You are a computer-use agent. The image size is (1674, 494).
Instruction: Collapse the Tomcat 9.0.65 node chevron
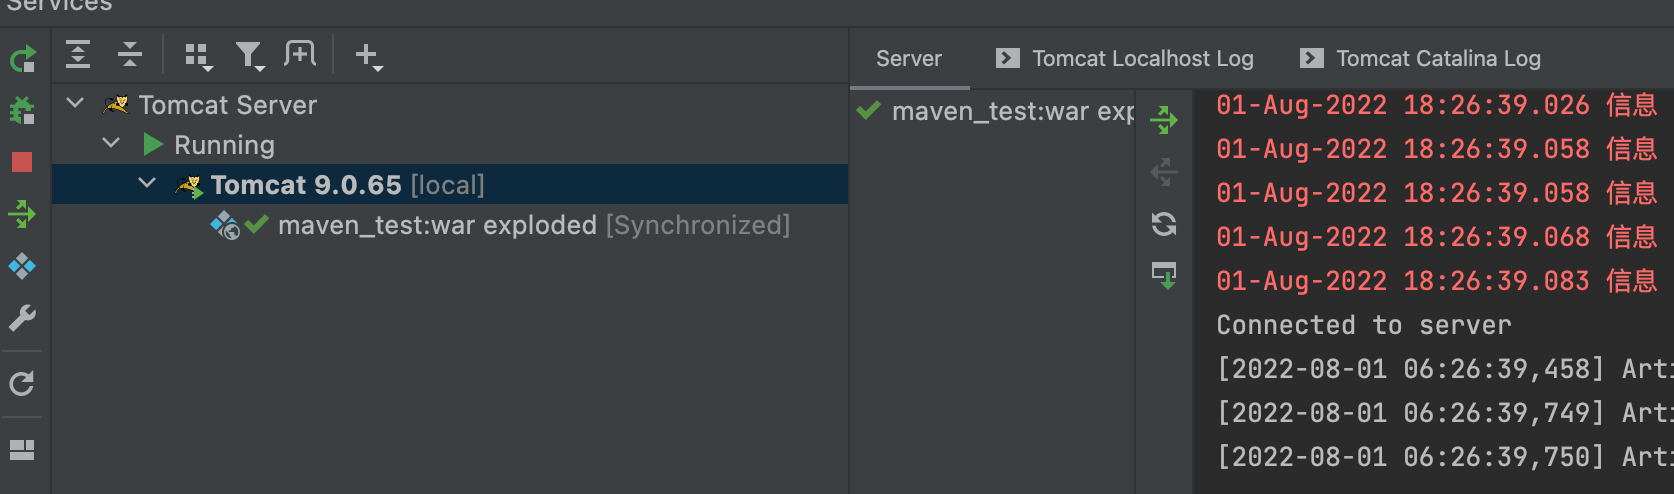point(147,184)
